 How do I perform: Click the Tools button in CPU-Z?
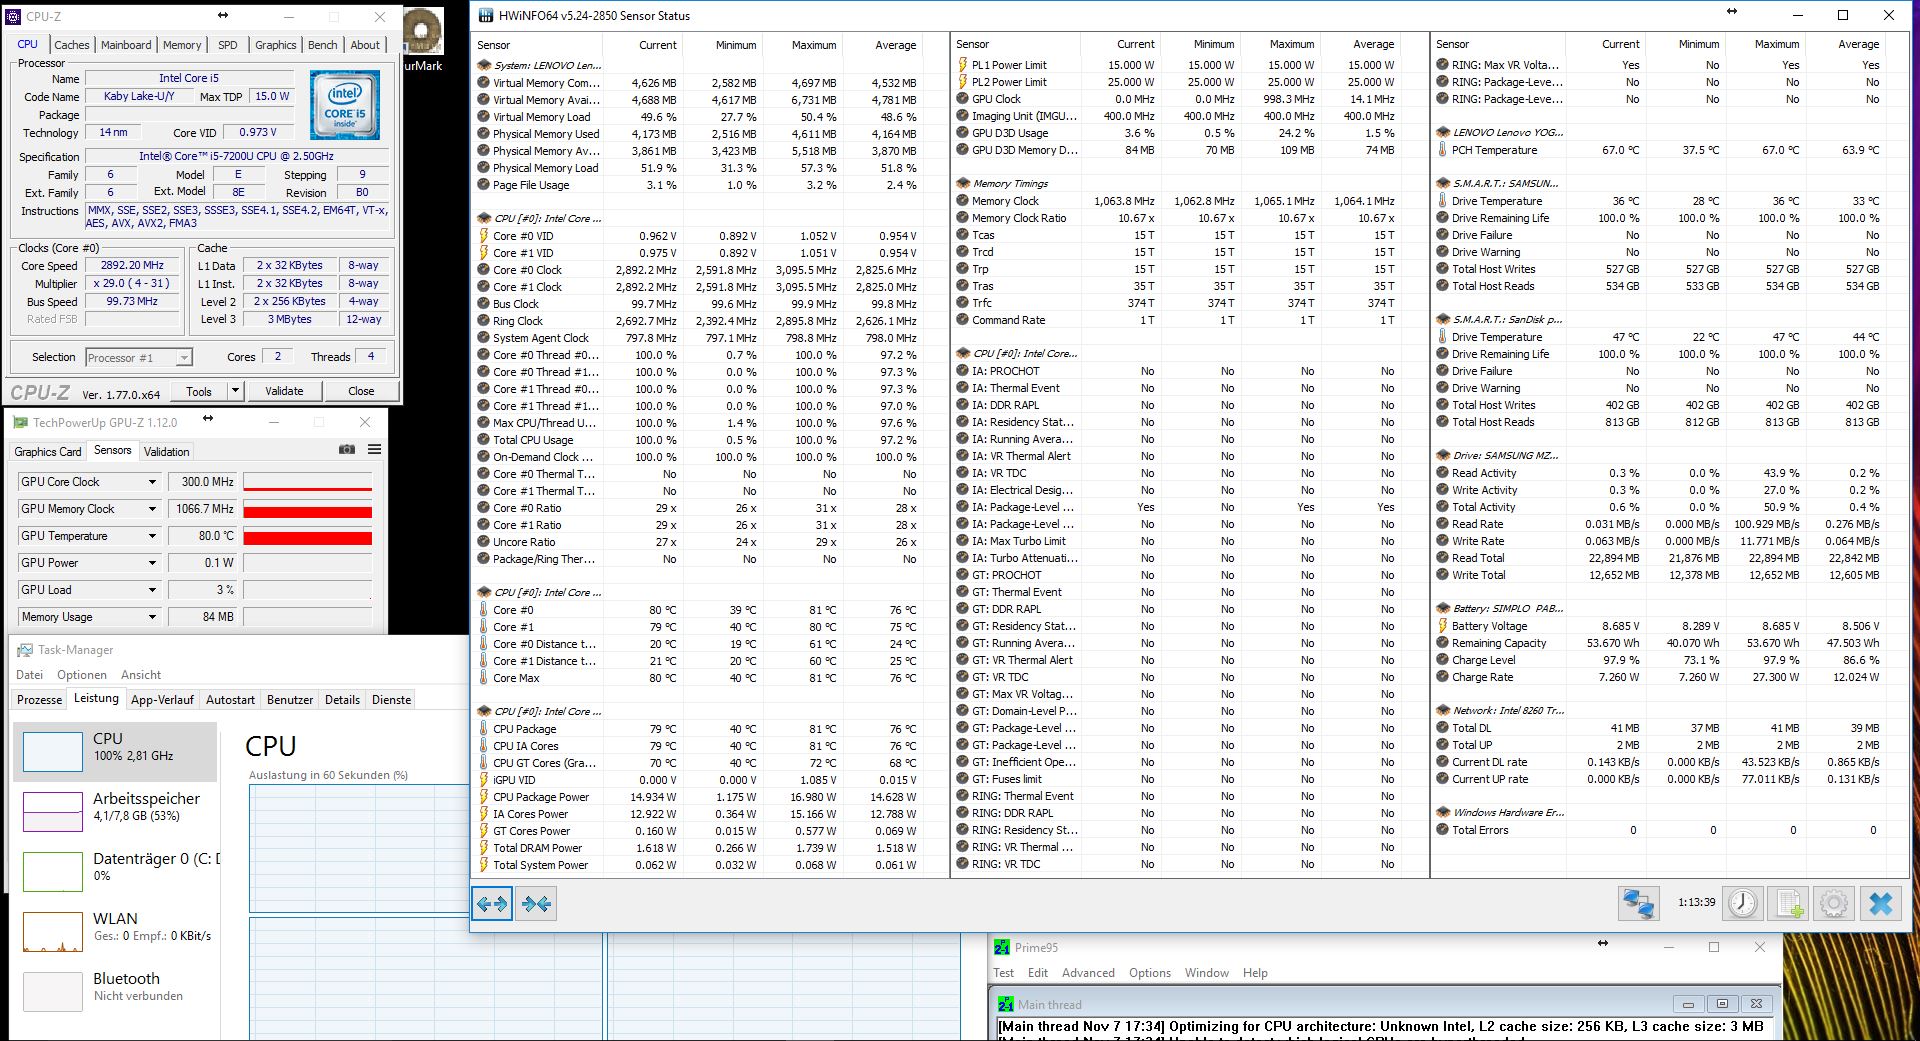199,391
